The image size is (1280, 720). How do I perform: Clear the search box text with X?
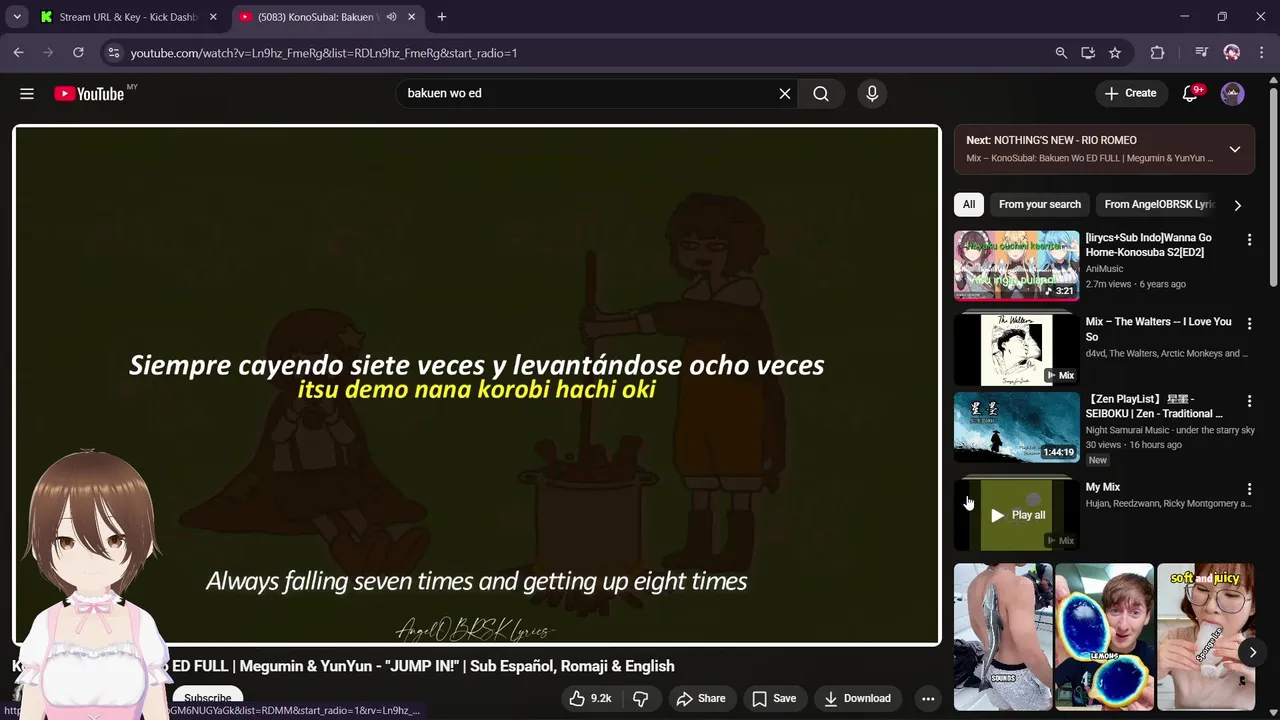click(785, 93)
